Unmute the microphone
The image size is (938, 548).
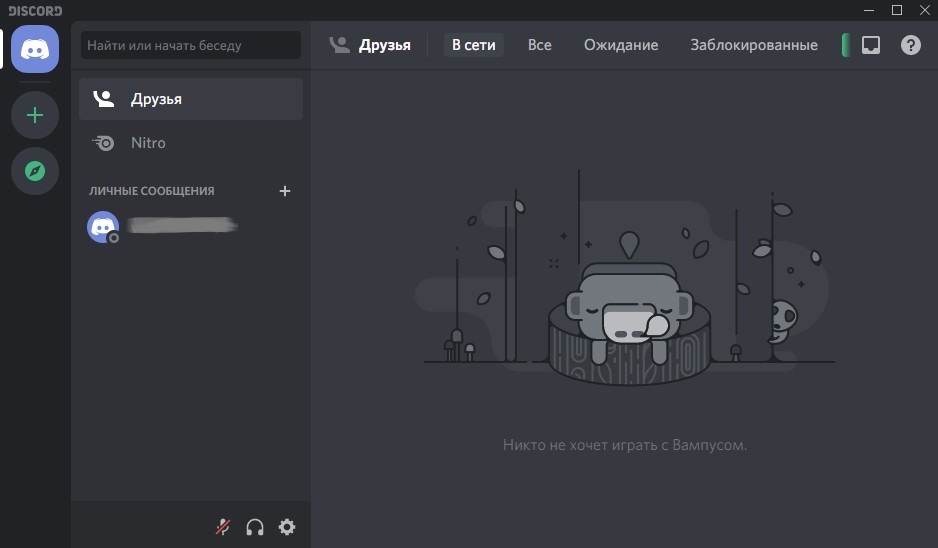223,527
